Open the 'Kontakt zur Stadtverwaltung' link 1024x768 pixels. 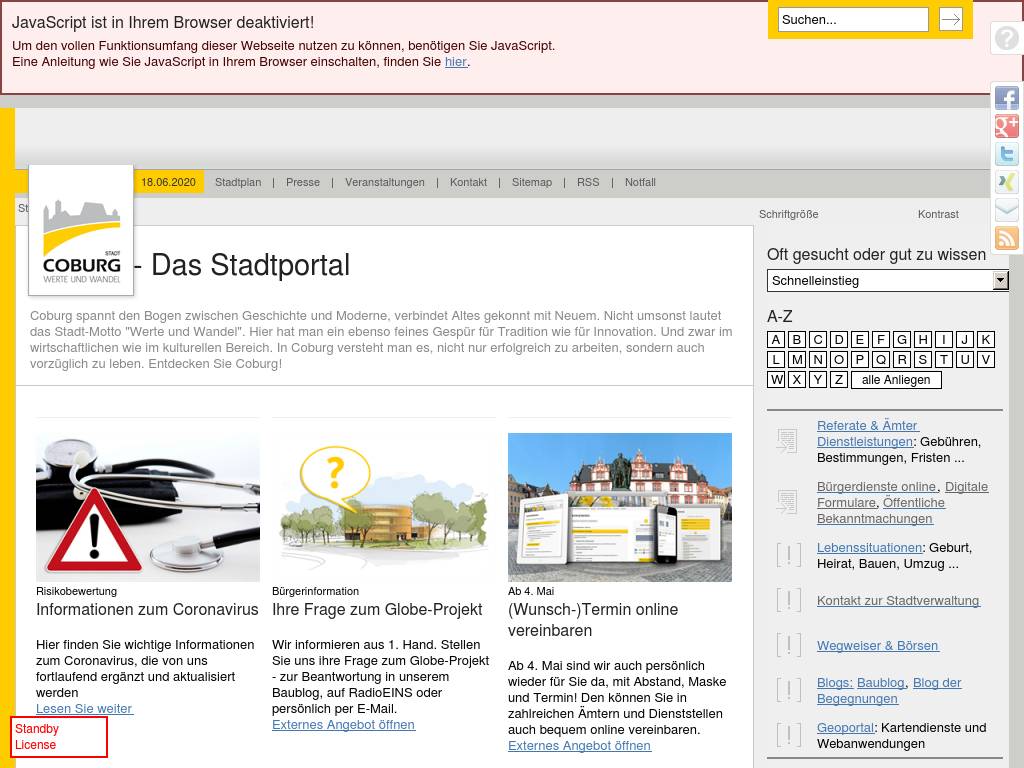[898, 601]
